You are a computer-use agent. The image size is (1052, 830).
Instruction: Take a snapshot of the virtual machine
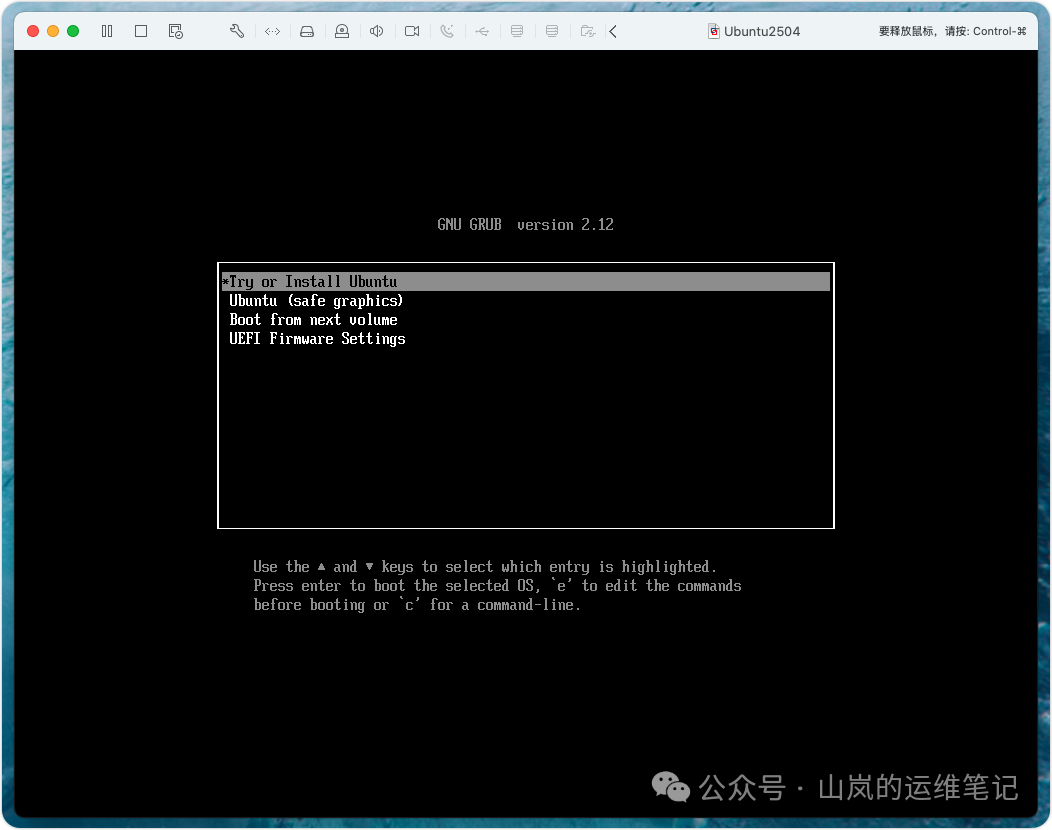pos(175,31)
